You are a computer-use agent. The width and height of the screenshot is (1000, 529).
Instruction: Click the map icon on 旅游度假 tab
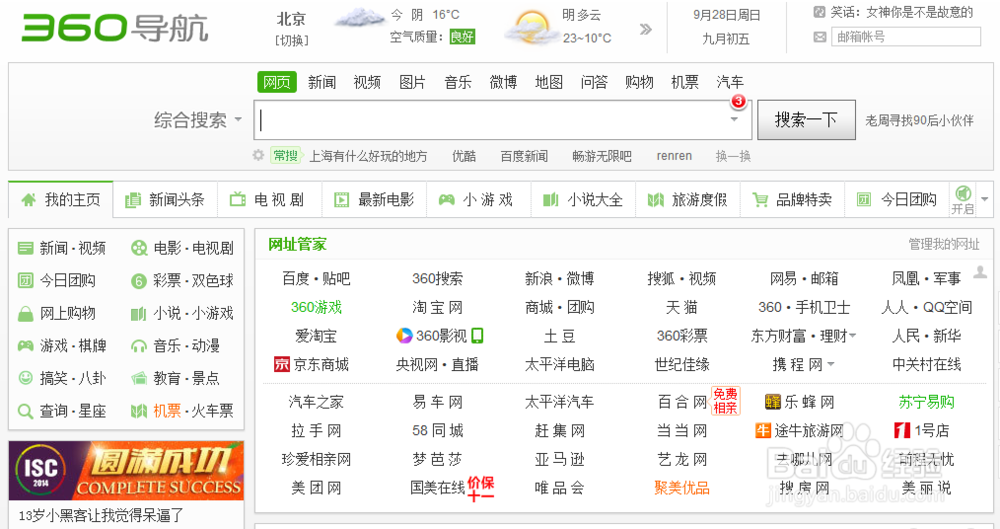(656, 200)
